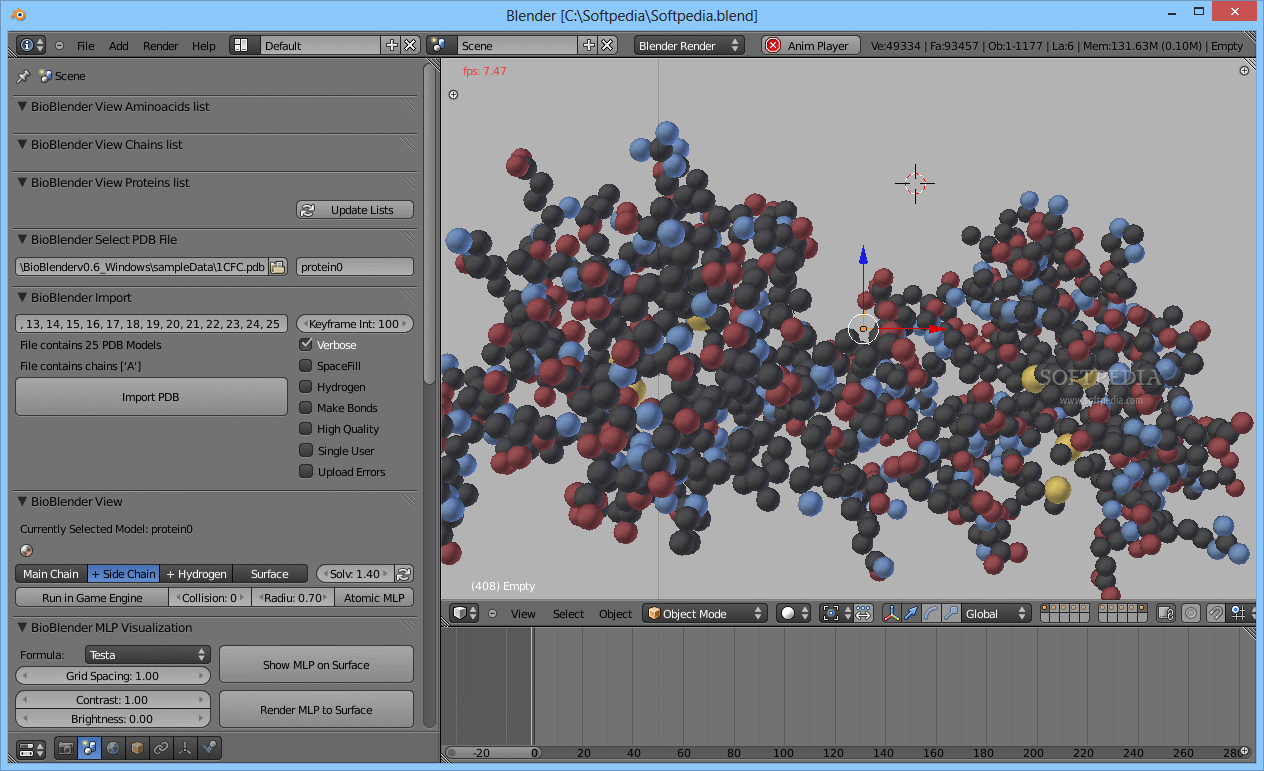The width and height of the screenshot is (1264, 771).
Task: Collapse the BioBlender Import panel
Action: tap(23, 297)
